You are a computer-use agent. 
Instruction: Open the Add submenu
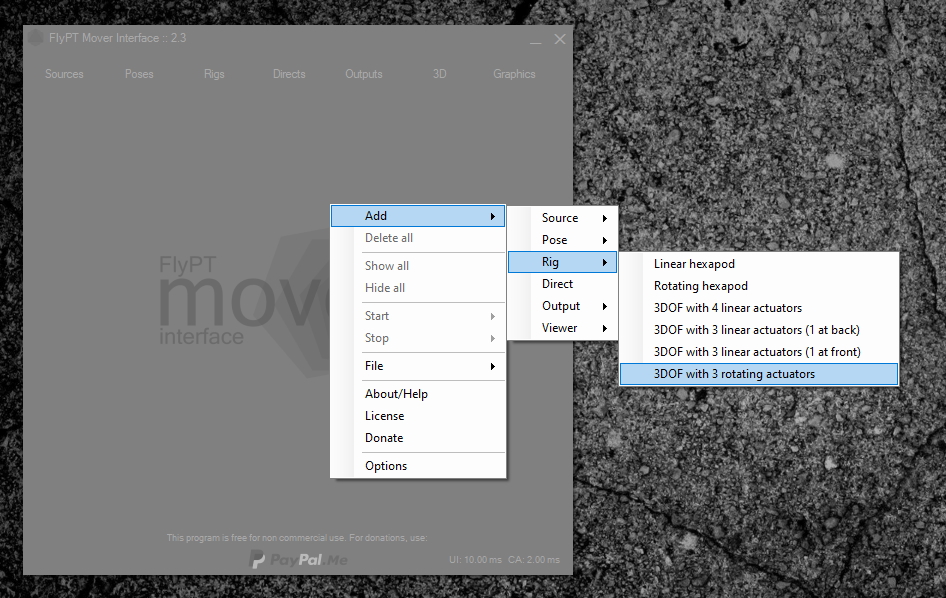click(x=417, y=216)
